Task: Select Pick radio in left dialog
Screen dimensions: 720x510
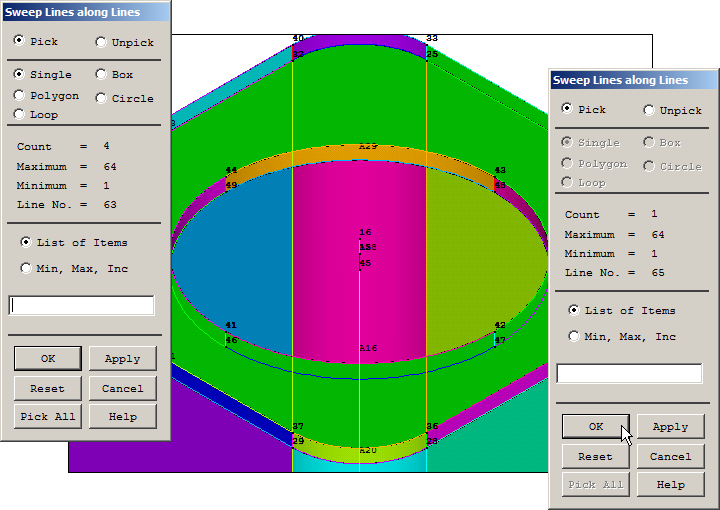Action: [19, 40]
